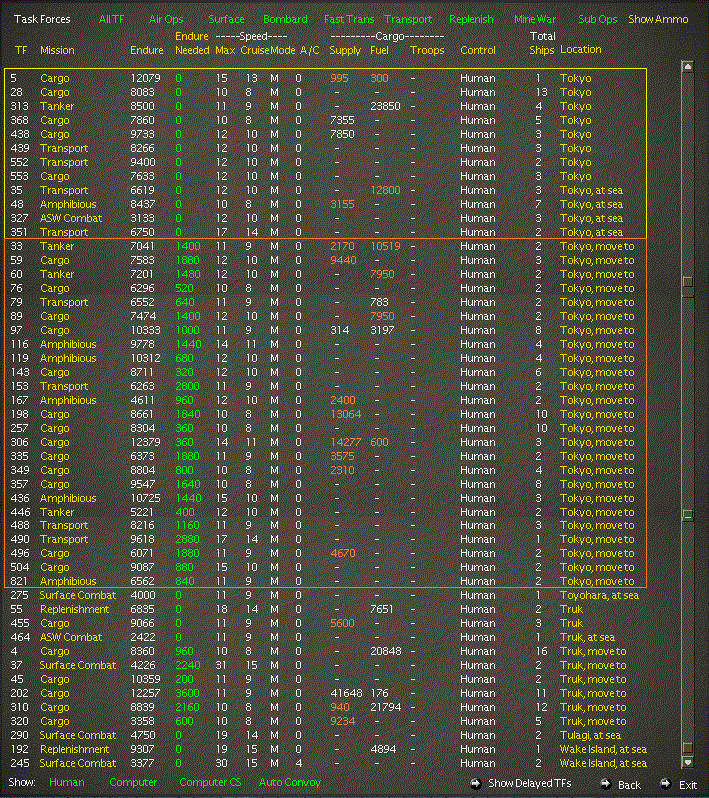Select TF 306 Cargo row
Viewport: 709px width, 798px height.
[x=326, y=442]
